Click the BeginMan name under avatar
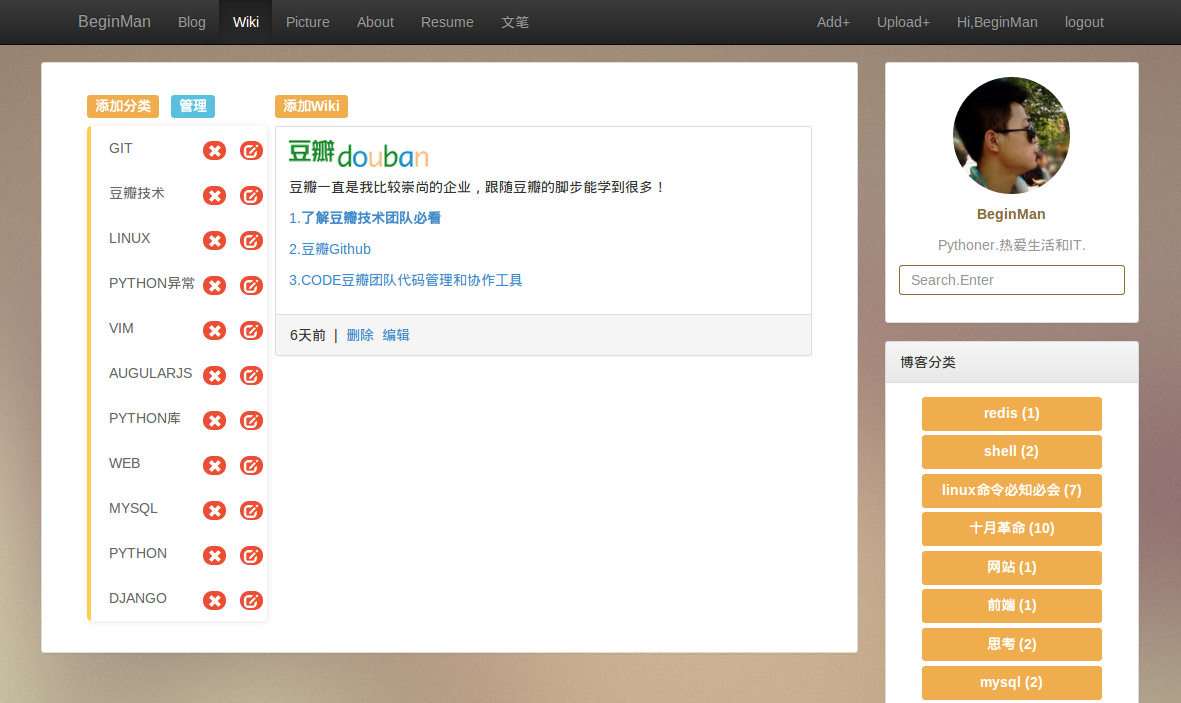1181x703 pixels. click(1011, 214)
